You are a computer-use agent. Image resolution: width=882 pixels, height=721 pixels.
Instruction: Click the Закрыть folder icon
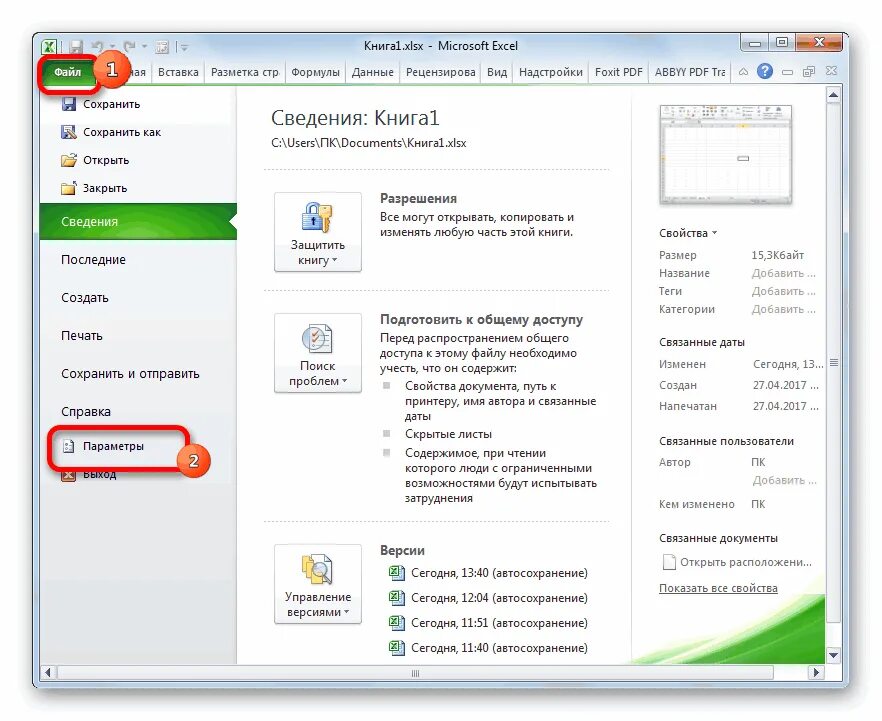pyautogui.click(x=69, y=188)
